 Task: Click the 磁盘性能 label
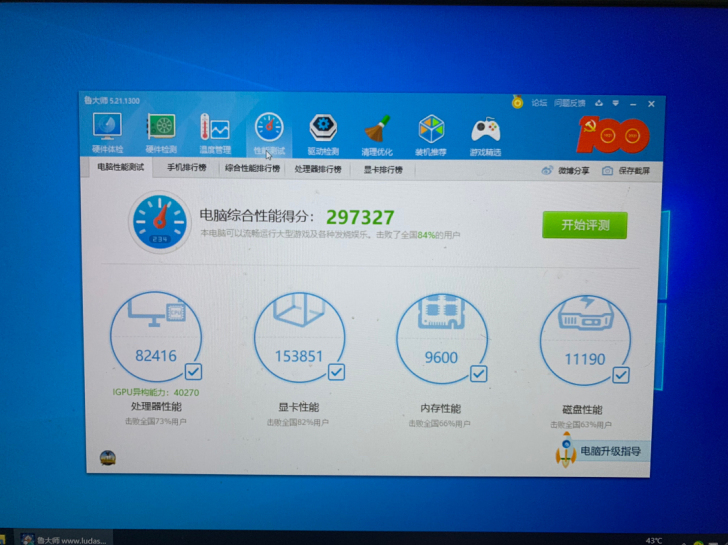click(582, 410)
